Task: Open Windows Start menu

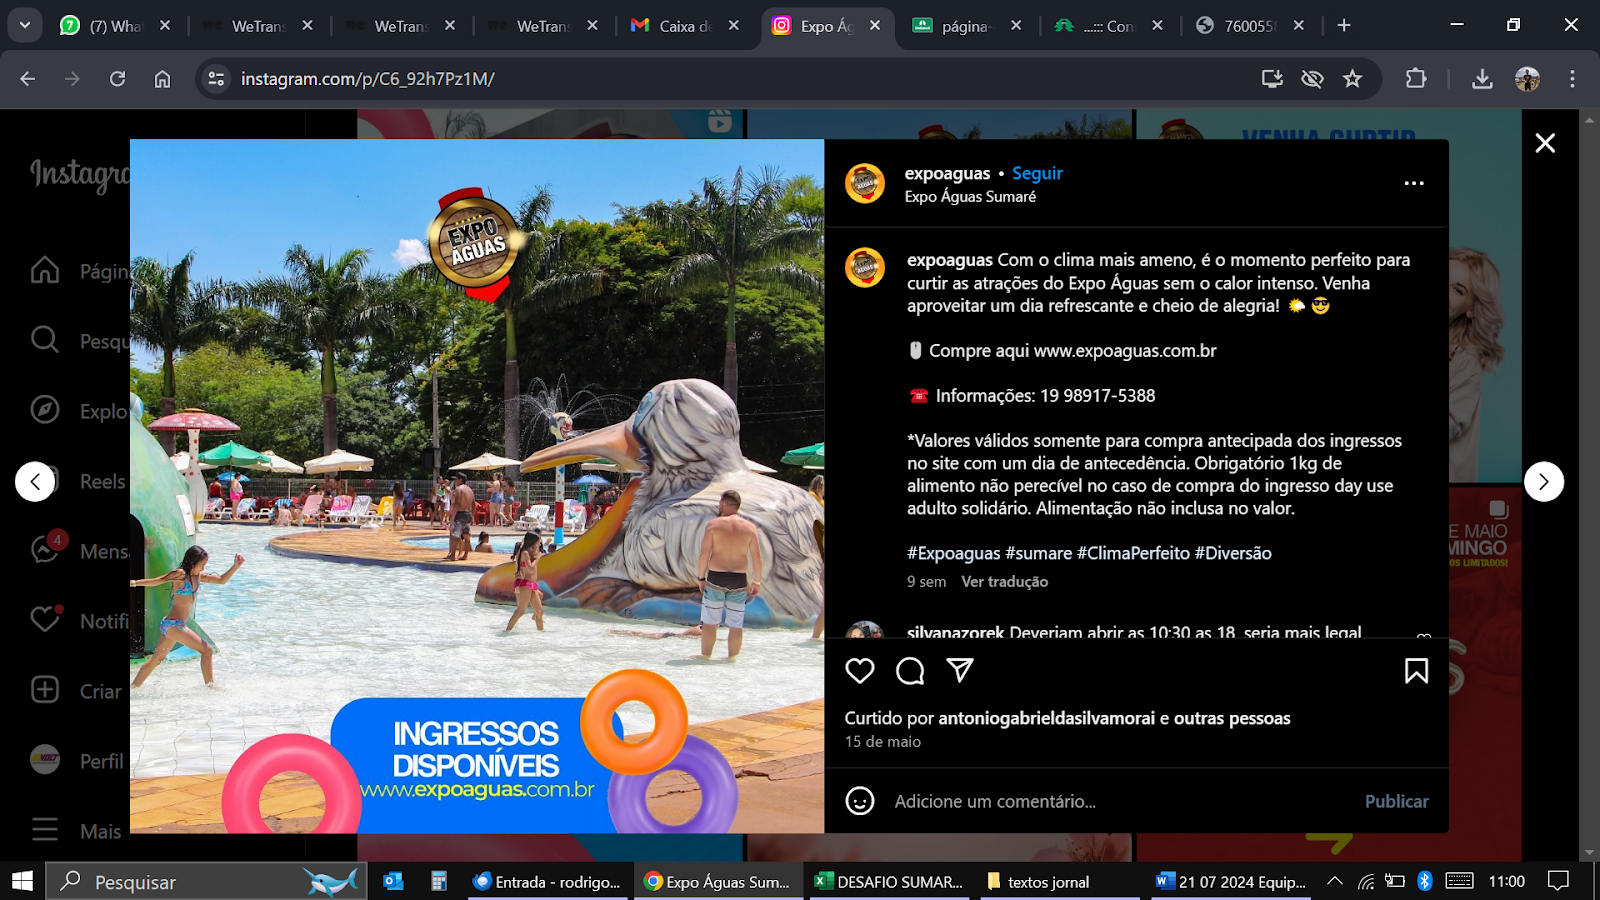Action: [22, 881]
